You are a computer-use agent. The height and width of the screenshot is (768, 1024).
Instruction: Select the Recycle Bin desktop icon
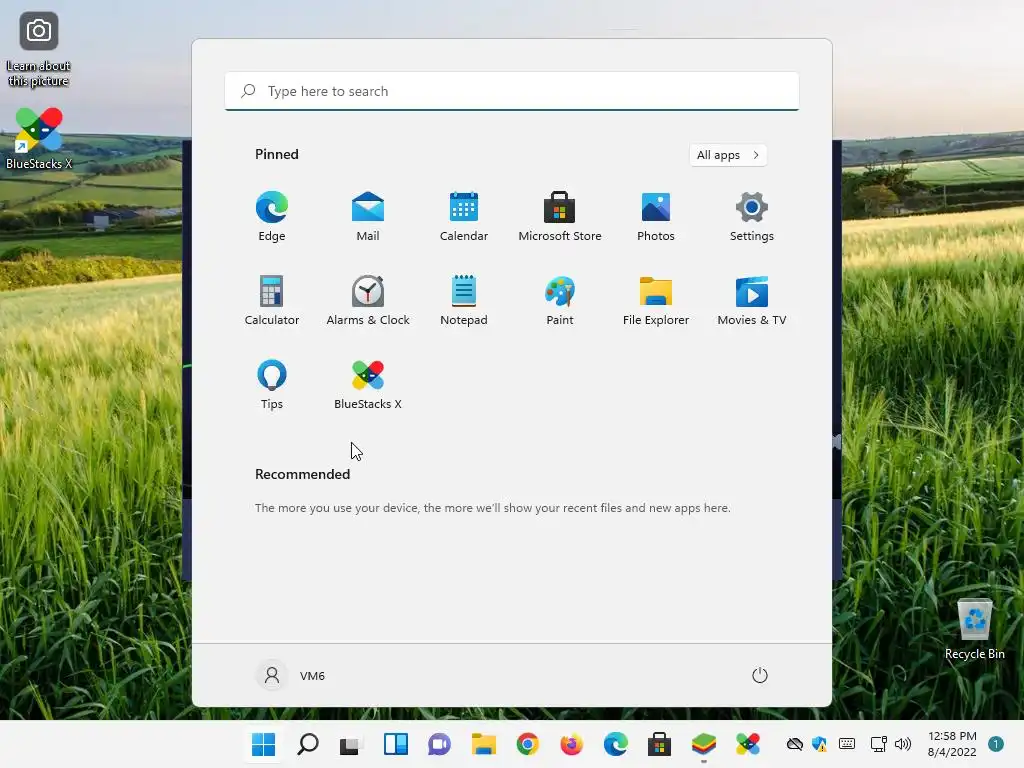[x=974, y=630]
